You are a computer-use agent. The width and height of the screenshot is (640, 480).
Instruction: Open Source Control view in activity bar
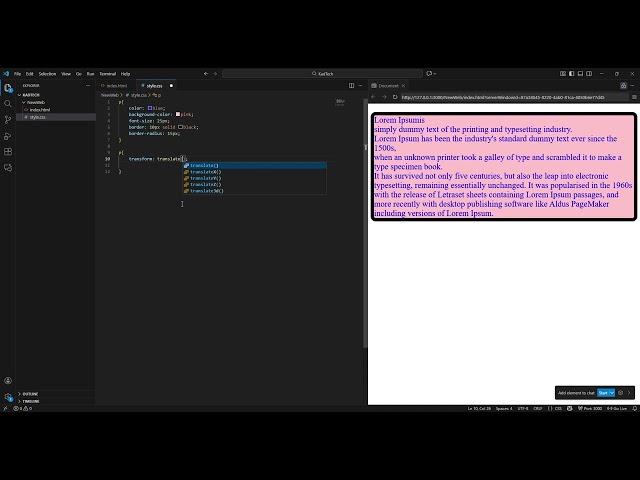tap(8, 120)
